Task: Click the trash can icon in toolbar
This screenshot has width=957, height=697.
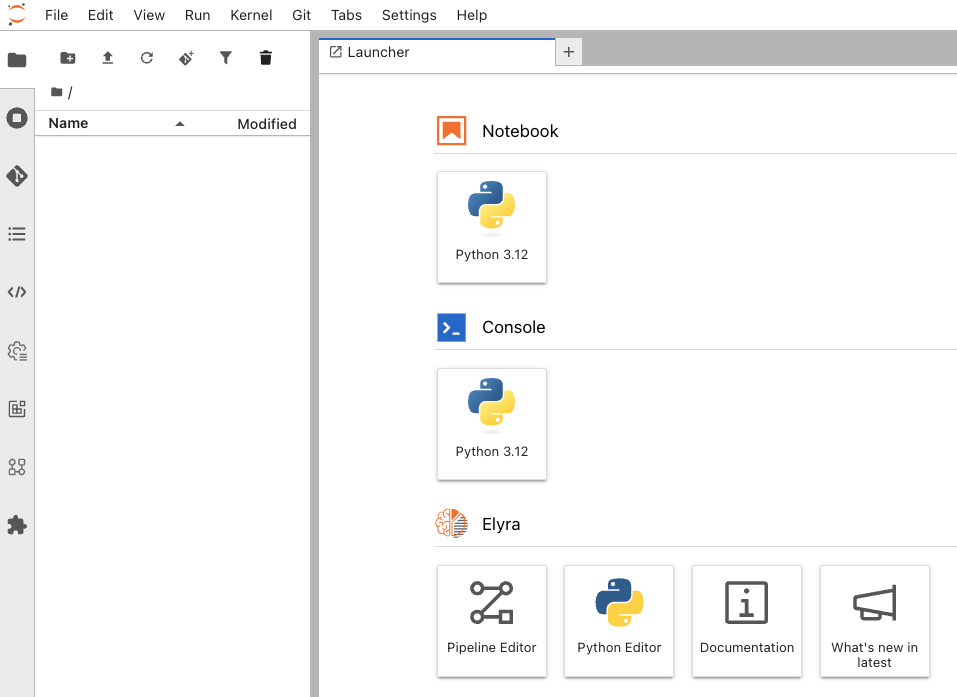Action: coord(265,58)
